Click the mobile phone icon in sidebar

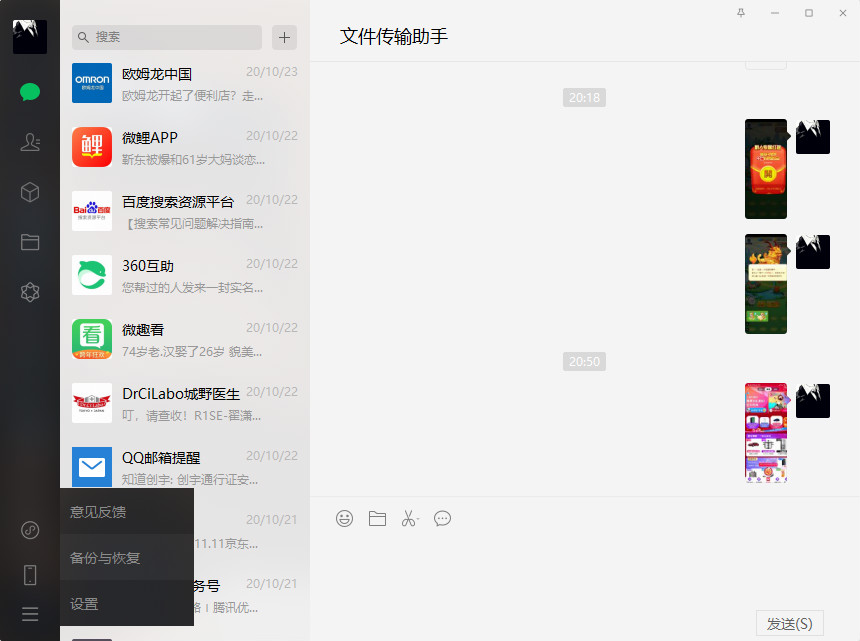(x=30, y=575)
